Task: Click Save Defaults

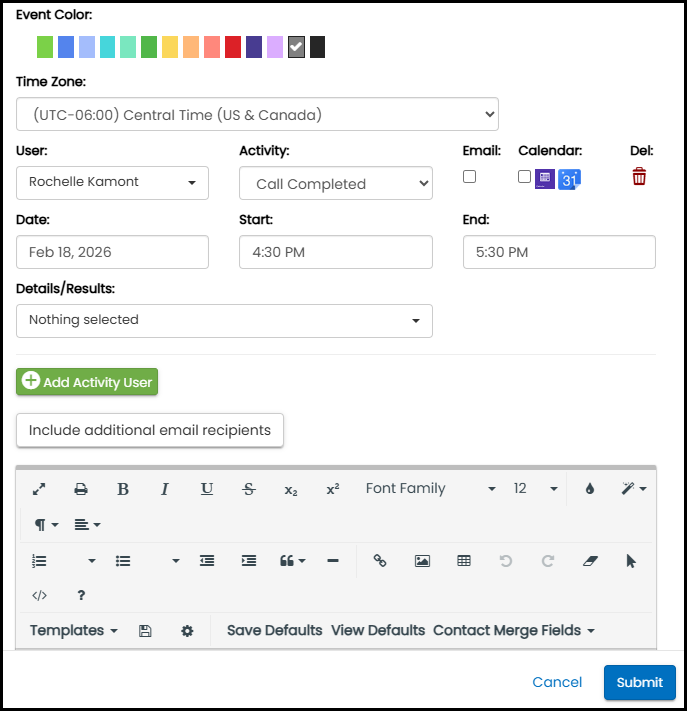Action: (x=274, y=631)
